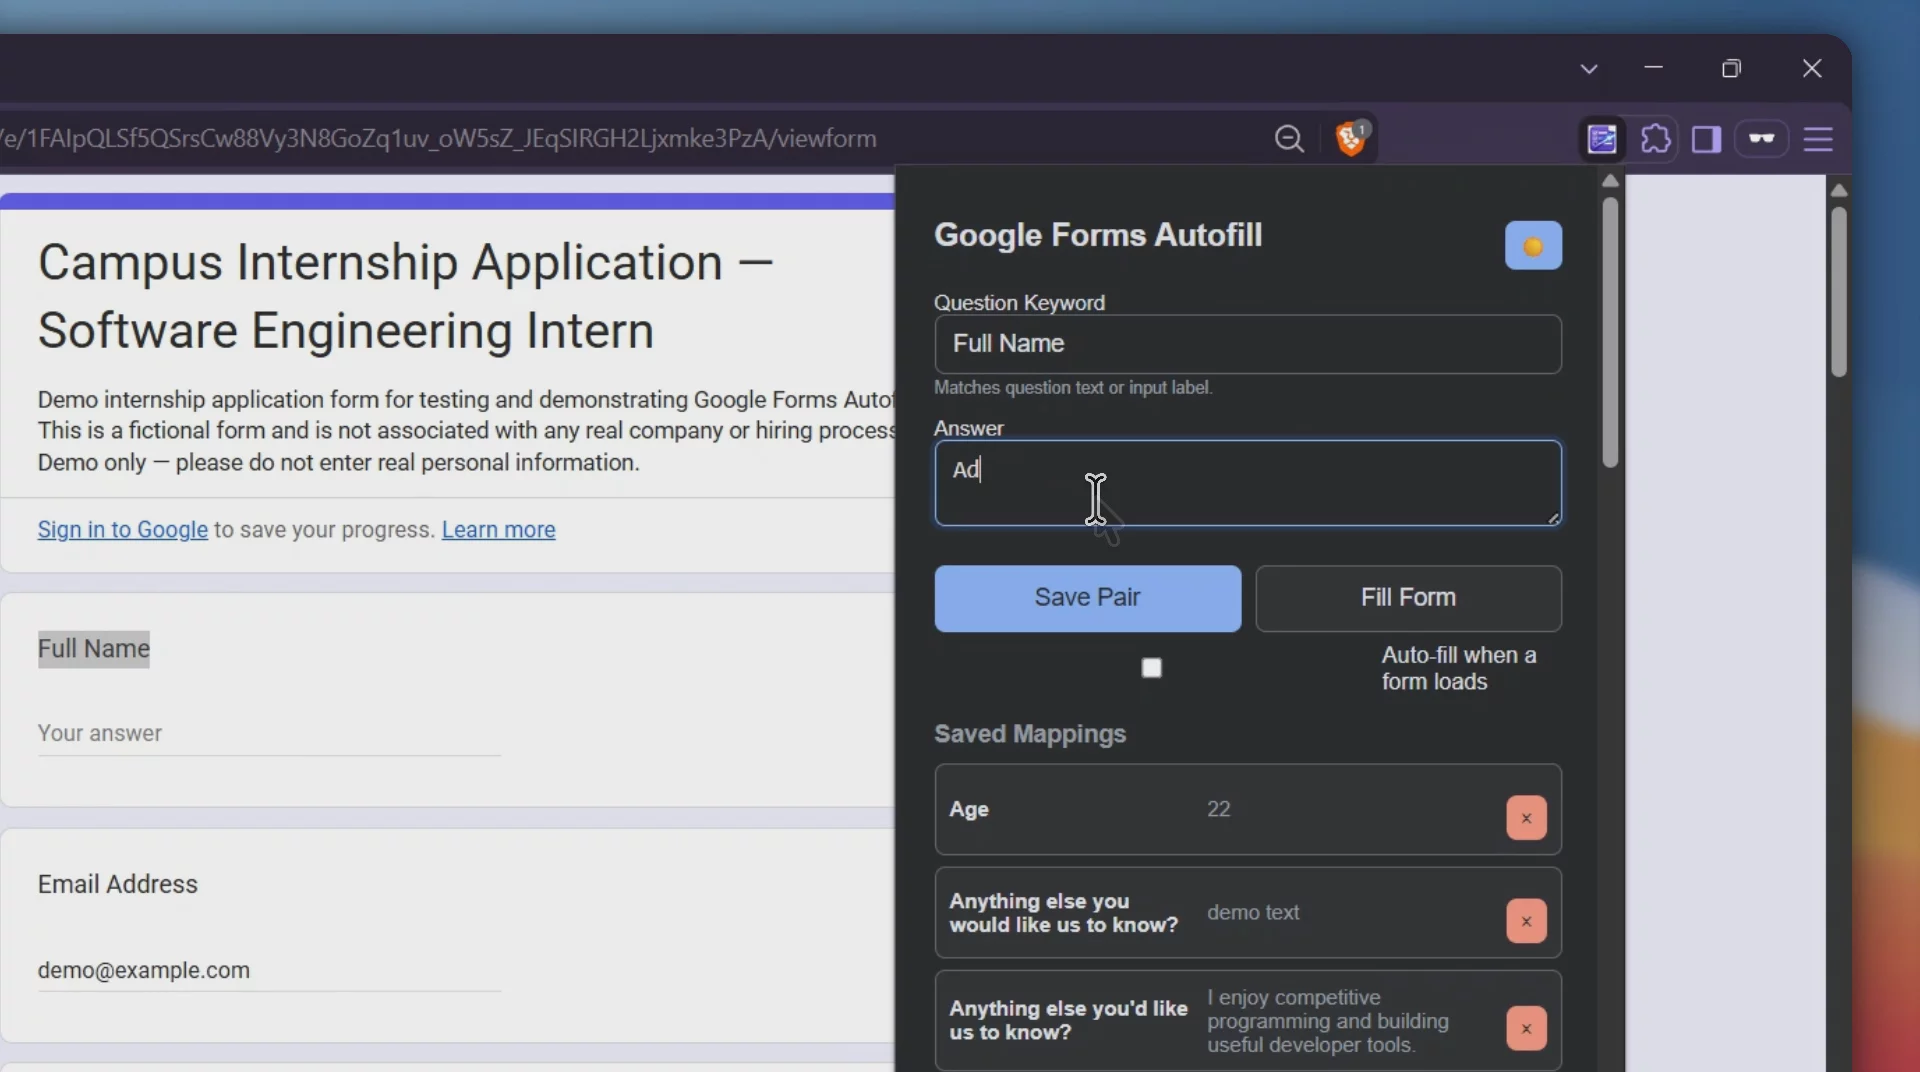The image size is (1920, 1072).
Task: Click the page URL in address bar
Action: (x=440, y=139)
